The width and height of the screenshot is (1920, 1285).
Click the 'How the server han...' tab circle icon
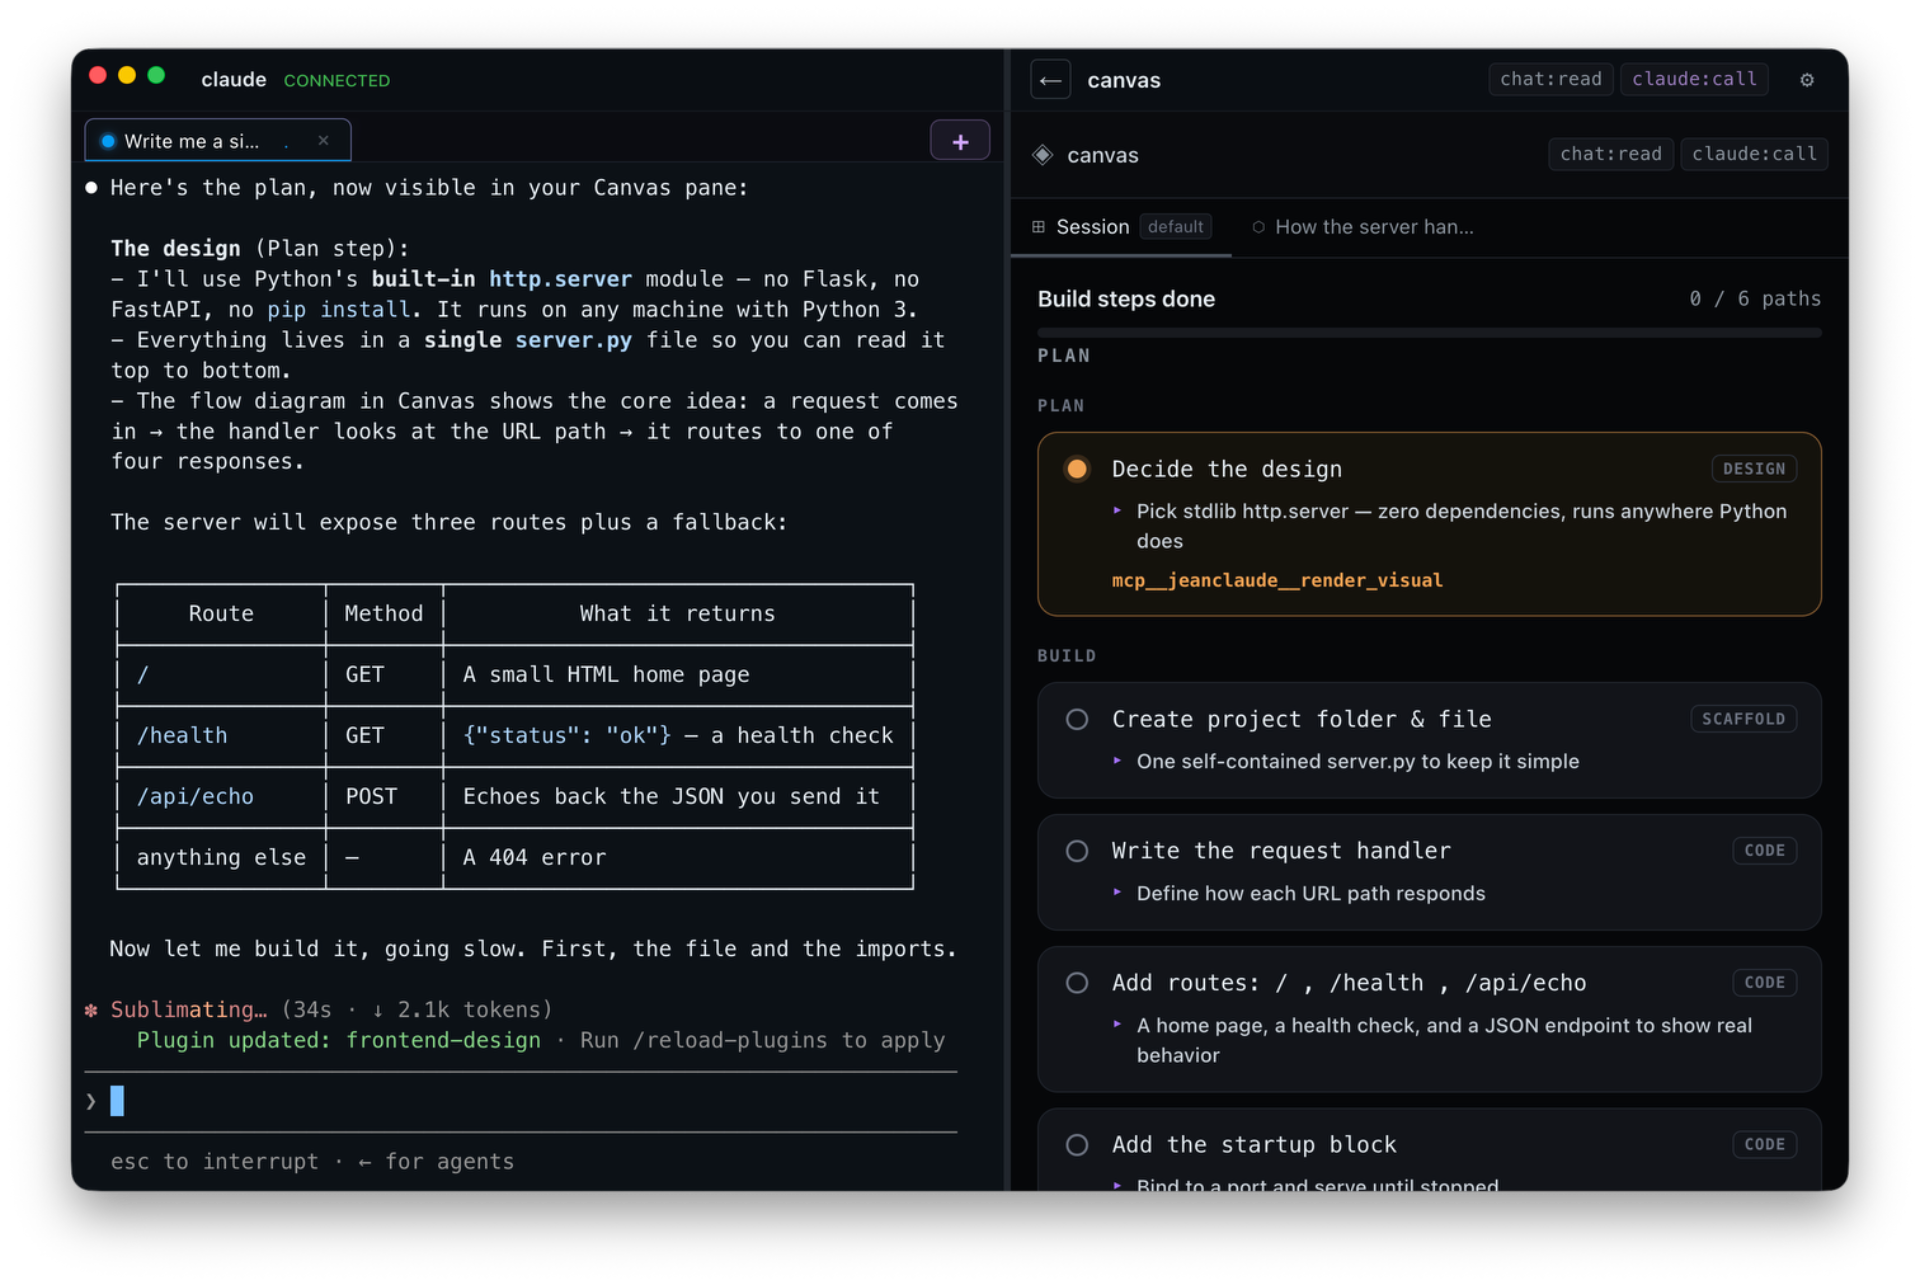pos(1258,227)
